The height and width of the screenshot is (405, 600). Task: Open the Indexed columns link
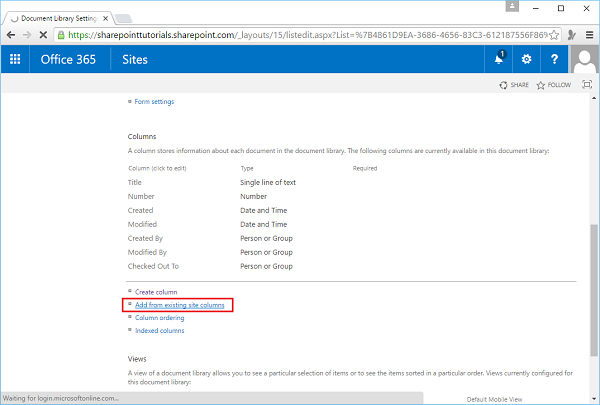click(x=159, y=330)
